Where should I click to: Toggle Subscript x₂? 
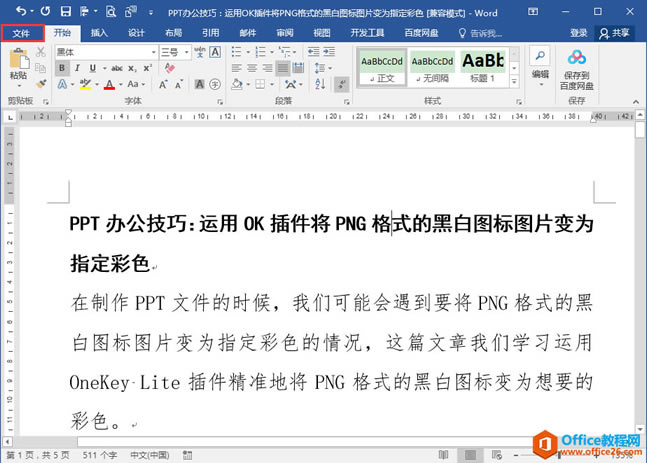click(x=131, y=68)
